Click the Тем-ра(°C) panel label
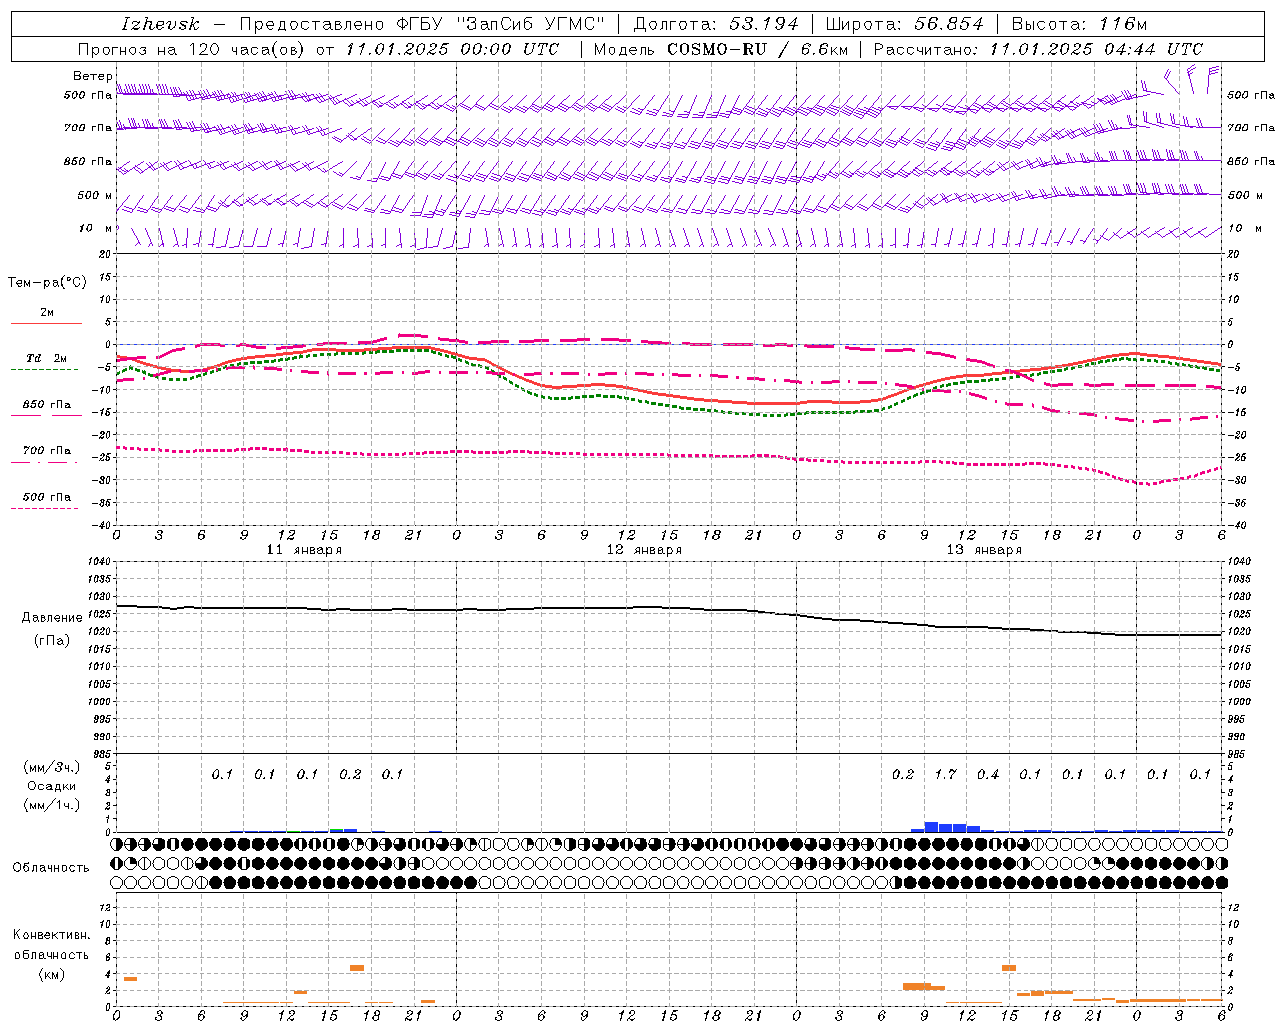Image resolution: width=1280 pixels, height=1024 pixels. (47, 283)
